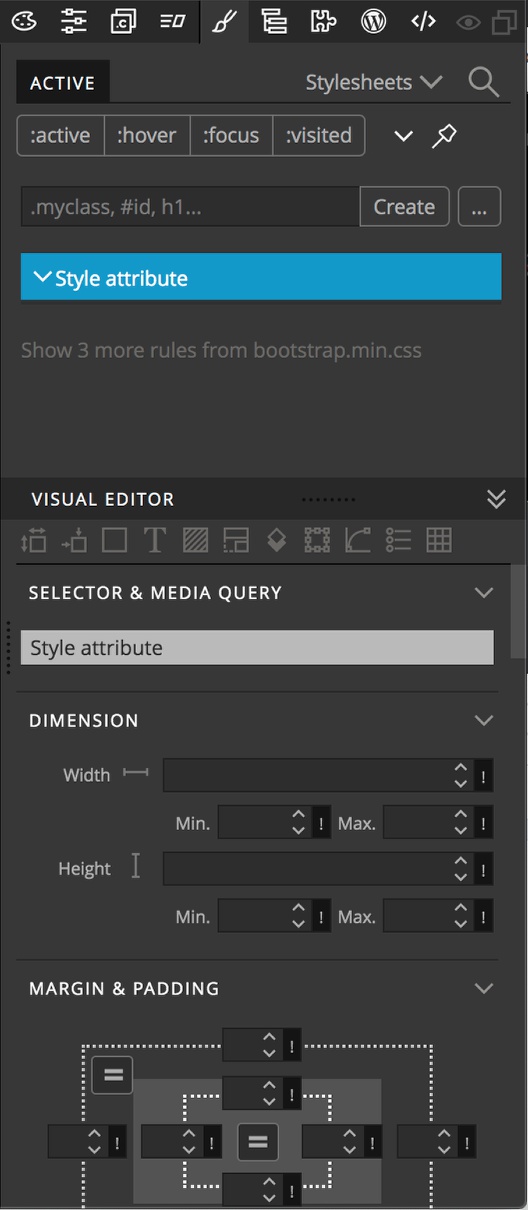Select the paintbrush styles panel icon
The image size is (528, 1210).
(224, 21)
